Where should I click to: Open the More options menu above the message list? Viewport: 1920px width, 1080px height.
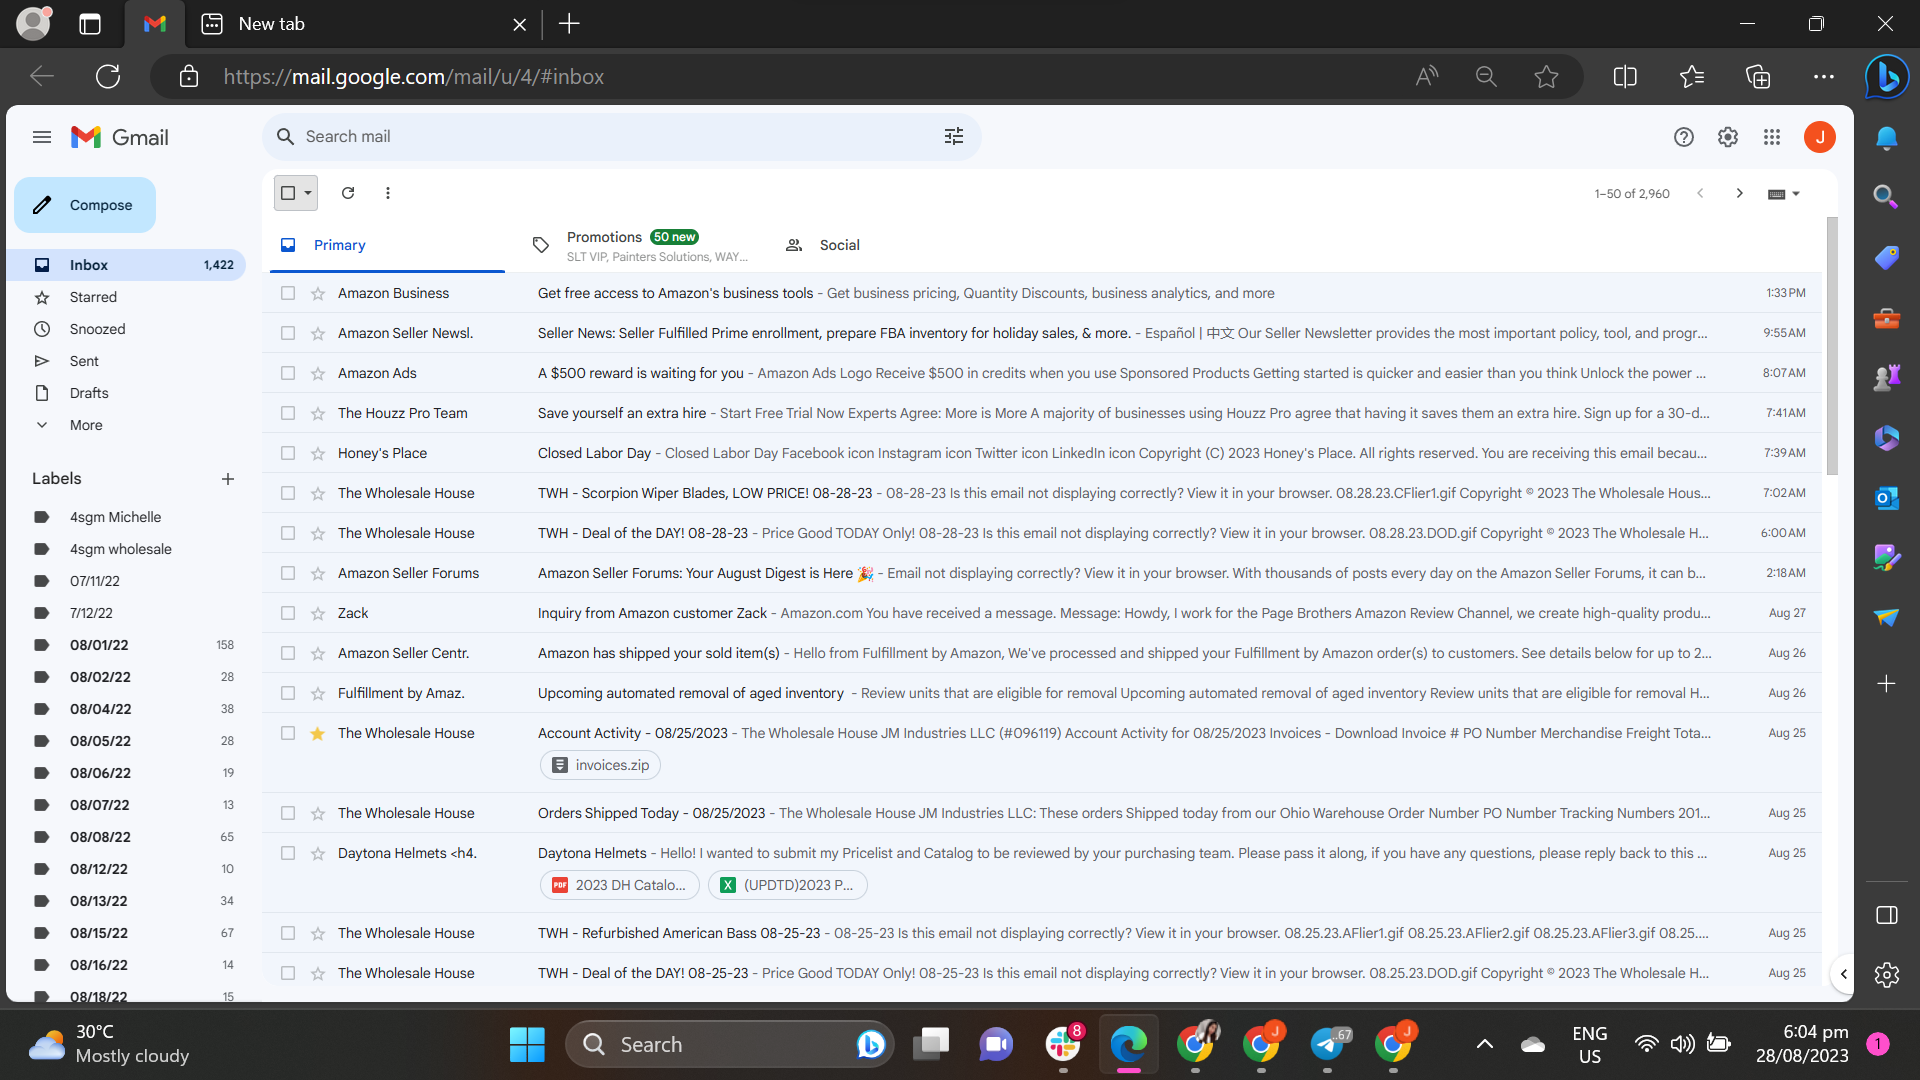(388, 193)
